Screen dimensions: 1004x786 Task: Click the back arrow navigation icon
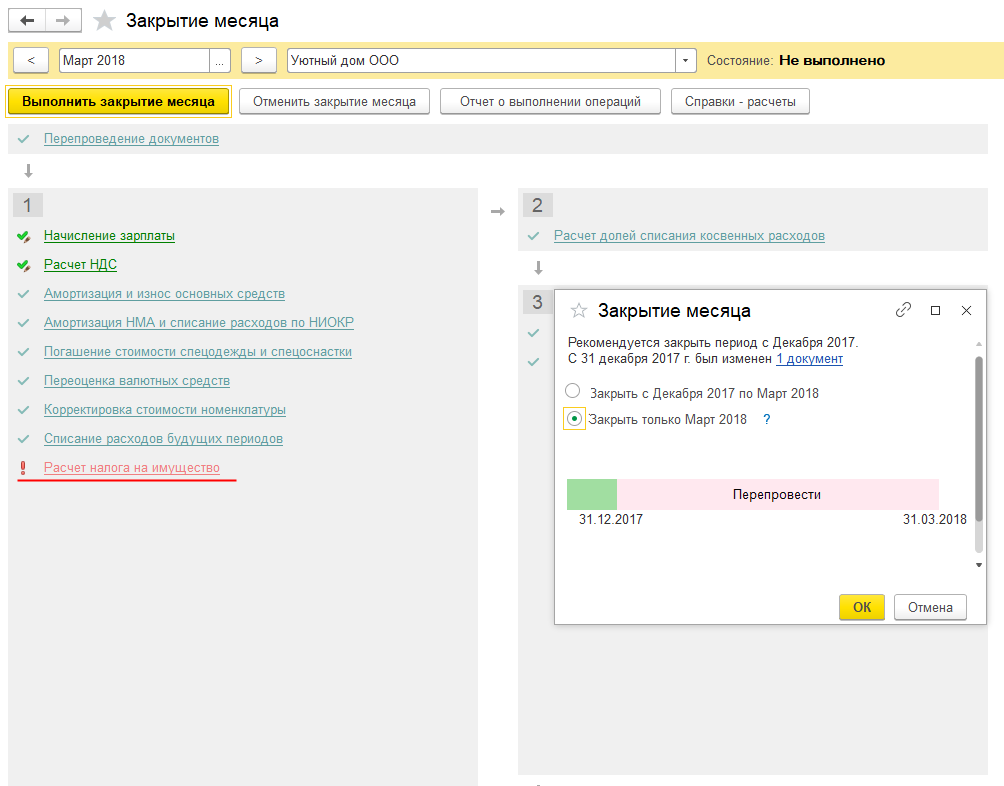click(27, 20)
